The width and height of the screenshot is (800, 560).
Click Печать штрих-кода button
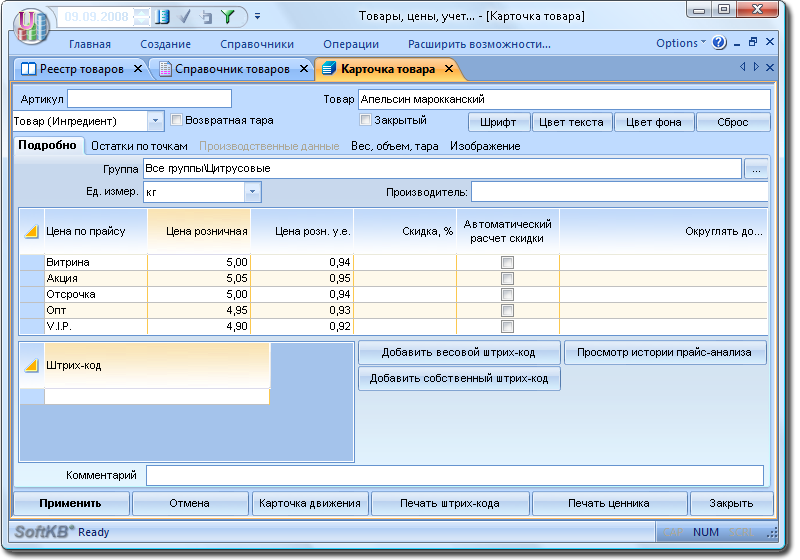click(x=450, y=503)
